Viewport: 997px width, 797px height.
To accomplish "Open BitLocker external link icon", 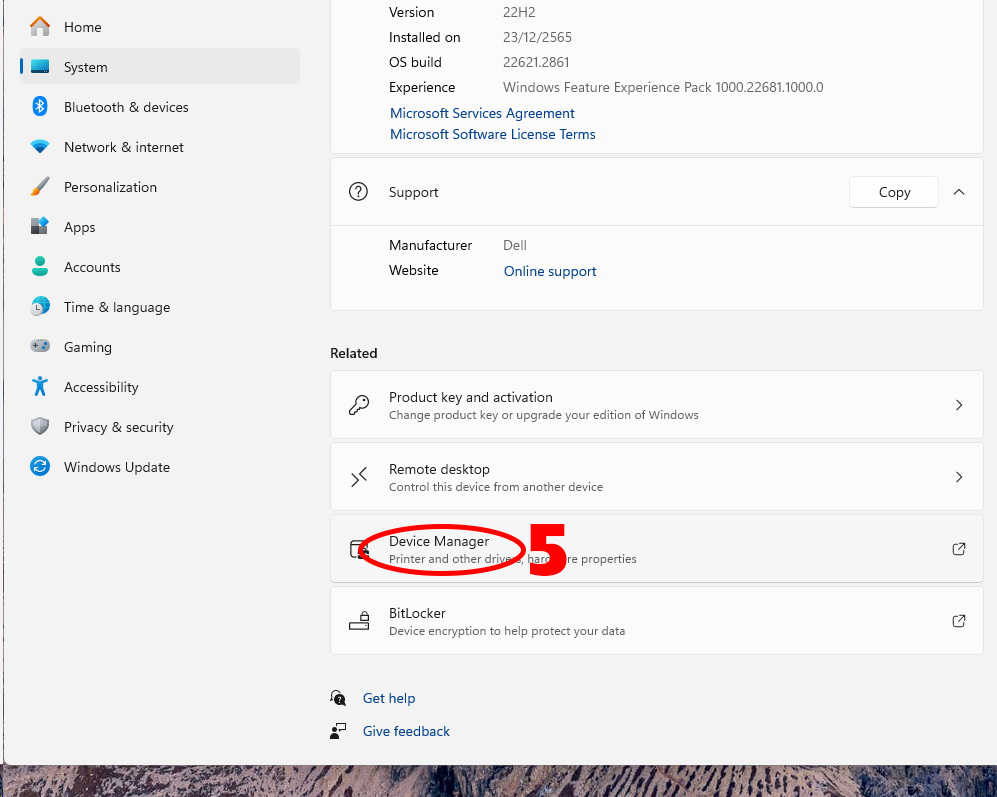I will pos(959,621).
